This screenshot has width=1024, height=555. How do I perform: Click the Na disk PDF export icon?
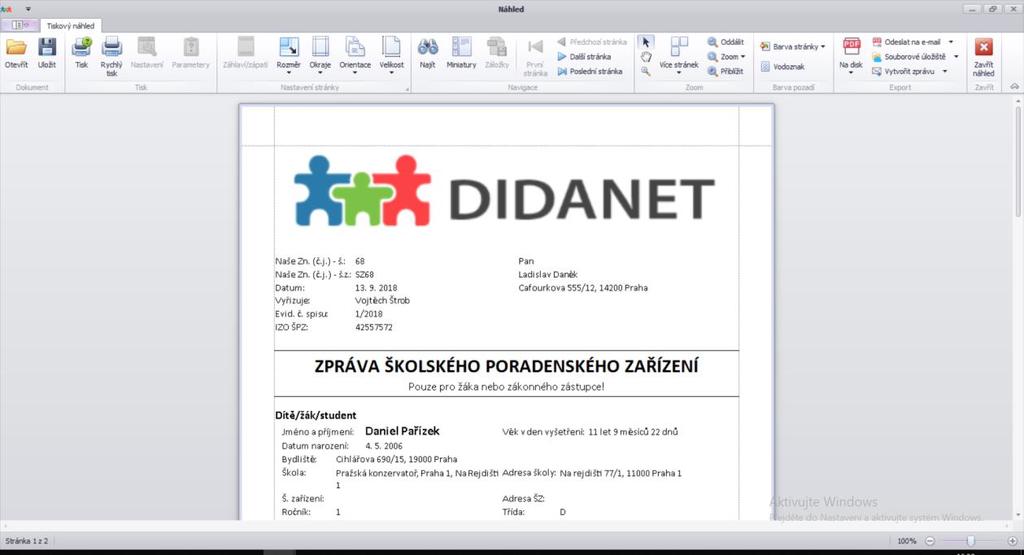(x=851, y=48)
